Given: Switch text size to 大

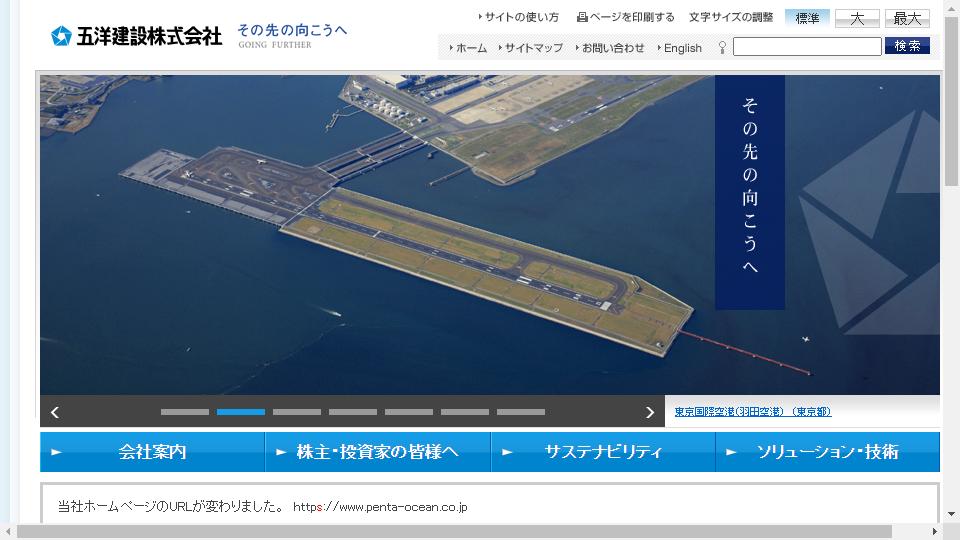Looking at the screenshot, I should (857, 18).
